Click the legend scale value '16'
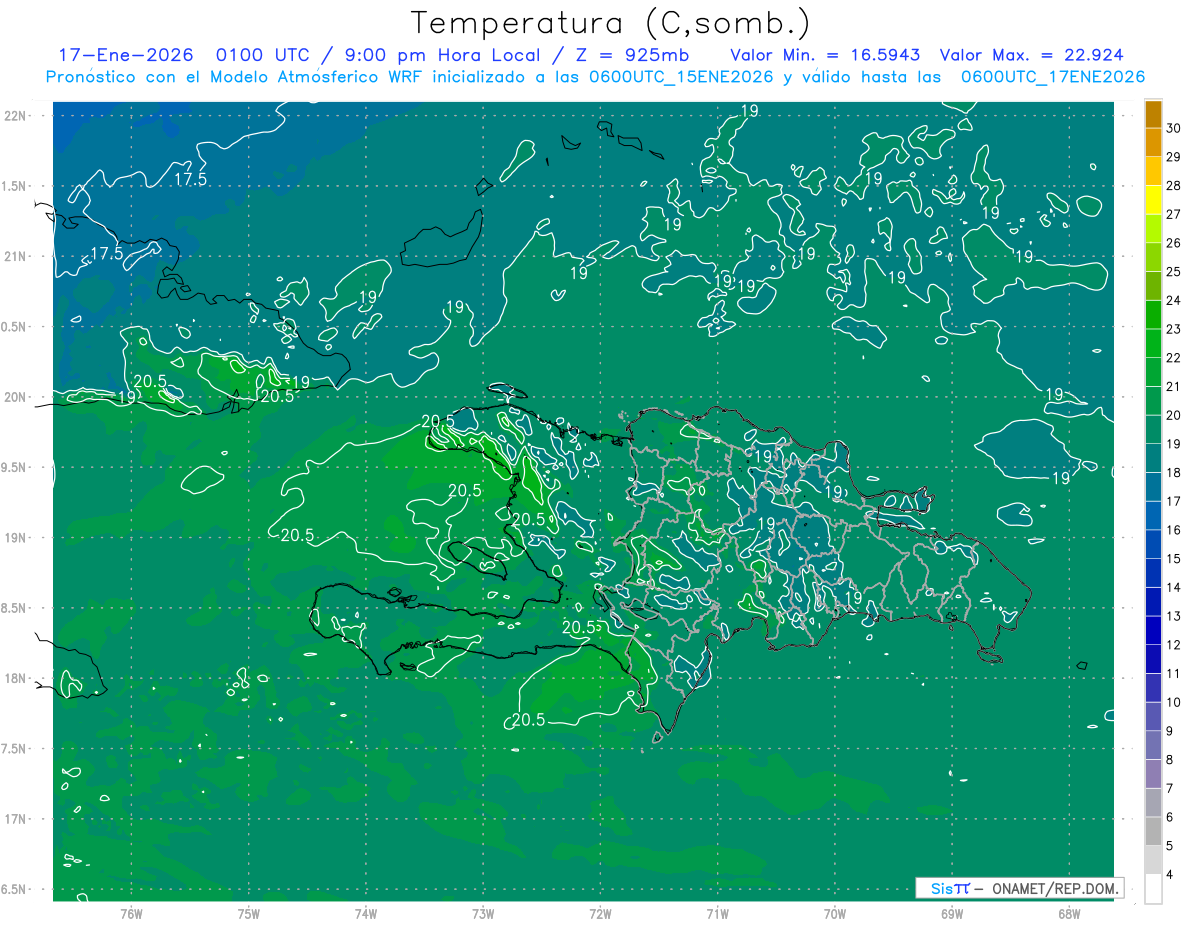 coord(1174,531)
